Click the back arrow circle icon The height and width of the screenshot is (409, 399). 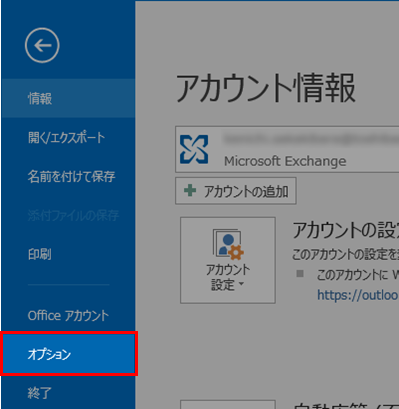click(42, 45)
